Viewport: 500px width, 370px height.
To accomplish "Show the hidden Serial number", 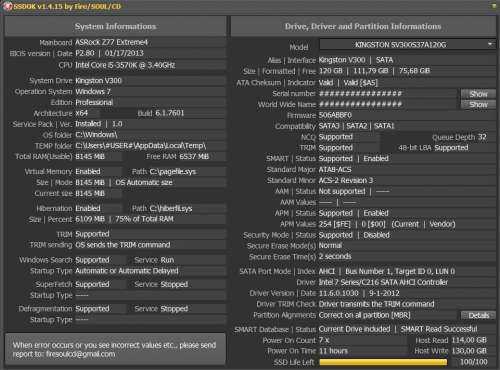I will point(478,94).
